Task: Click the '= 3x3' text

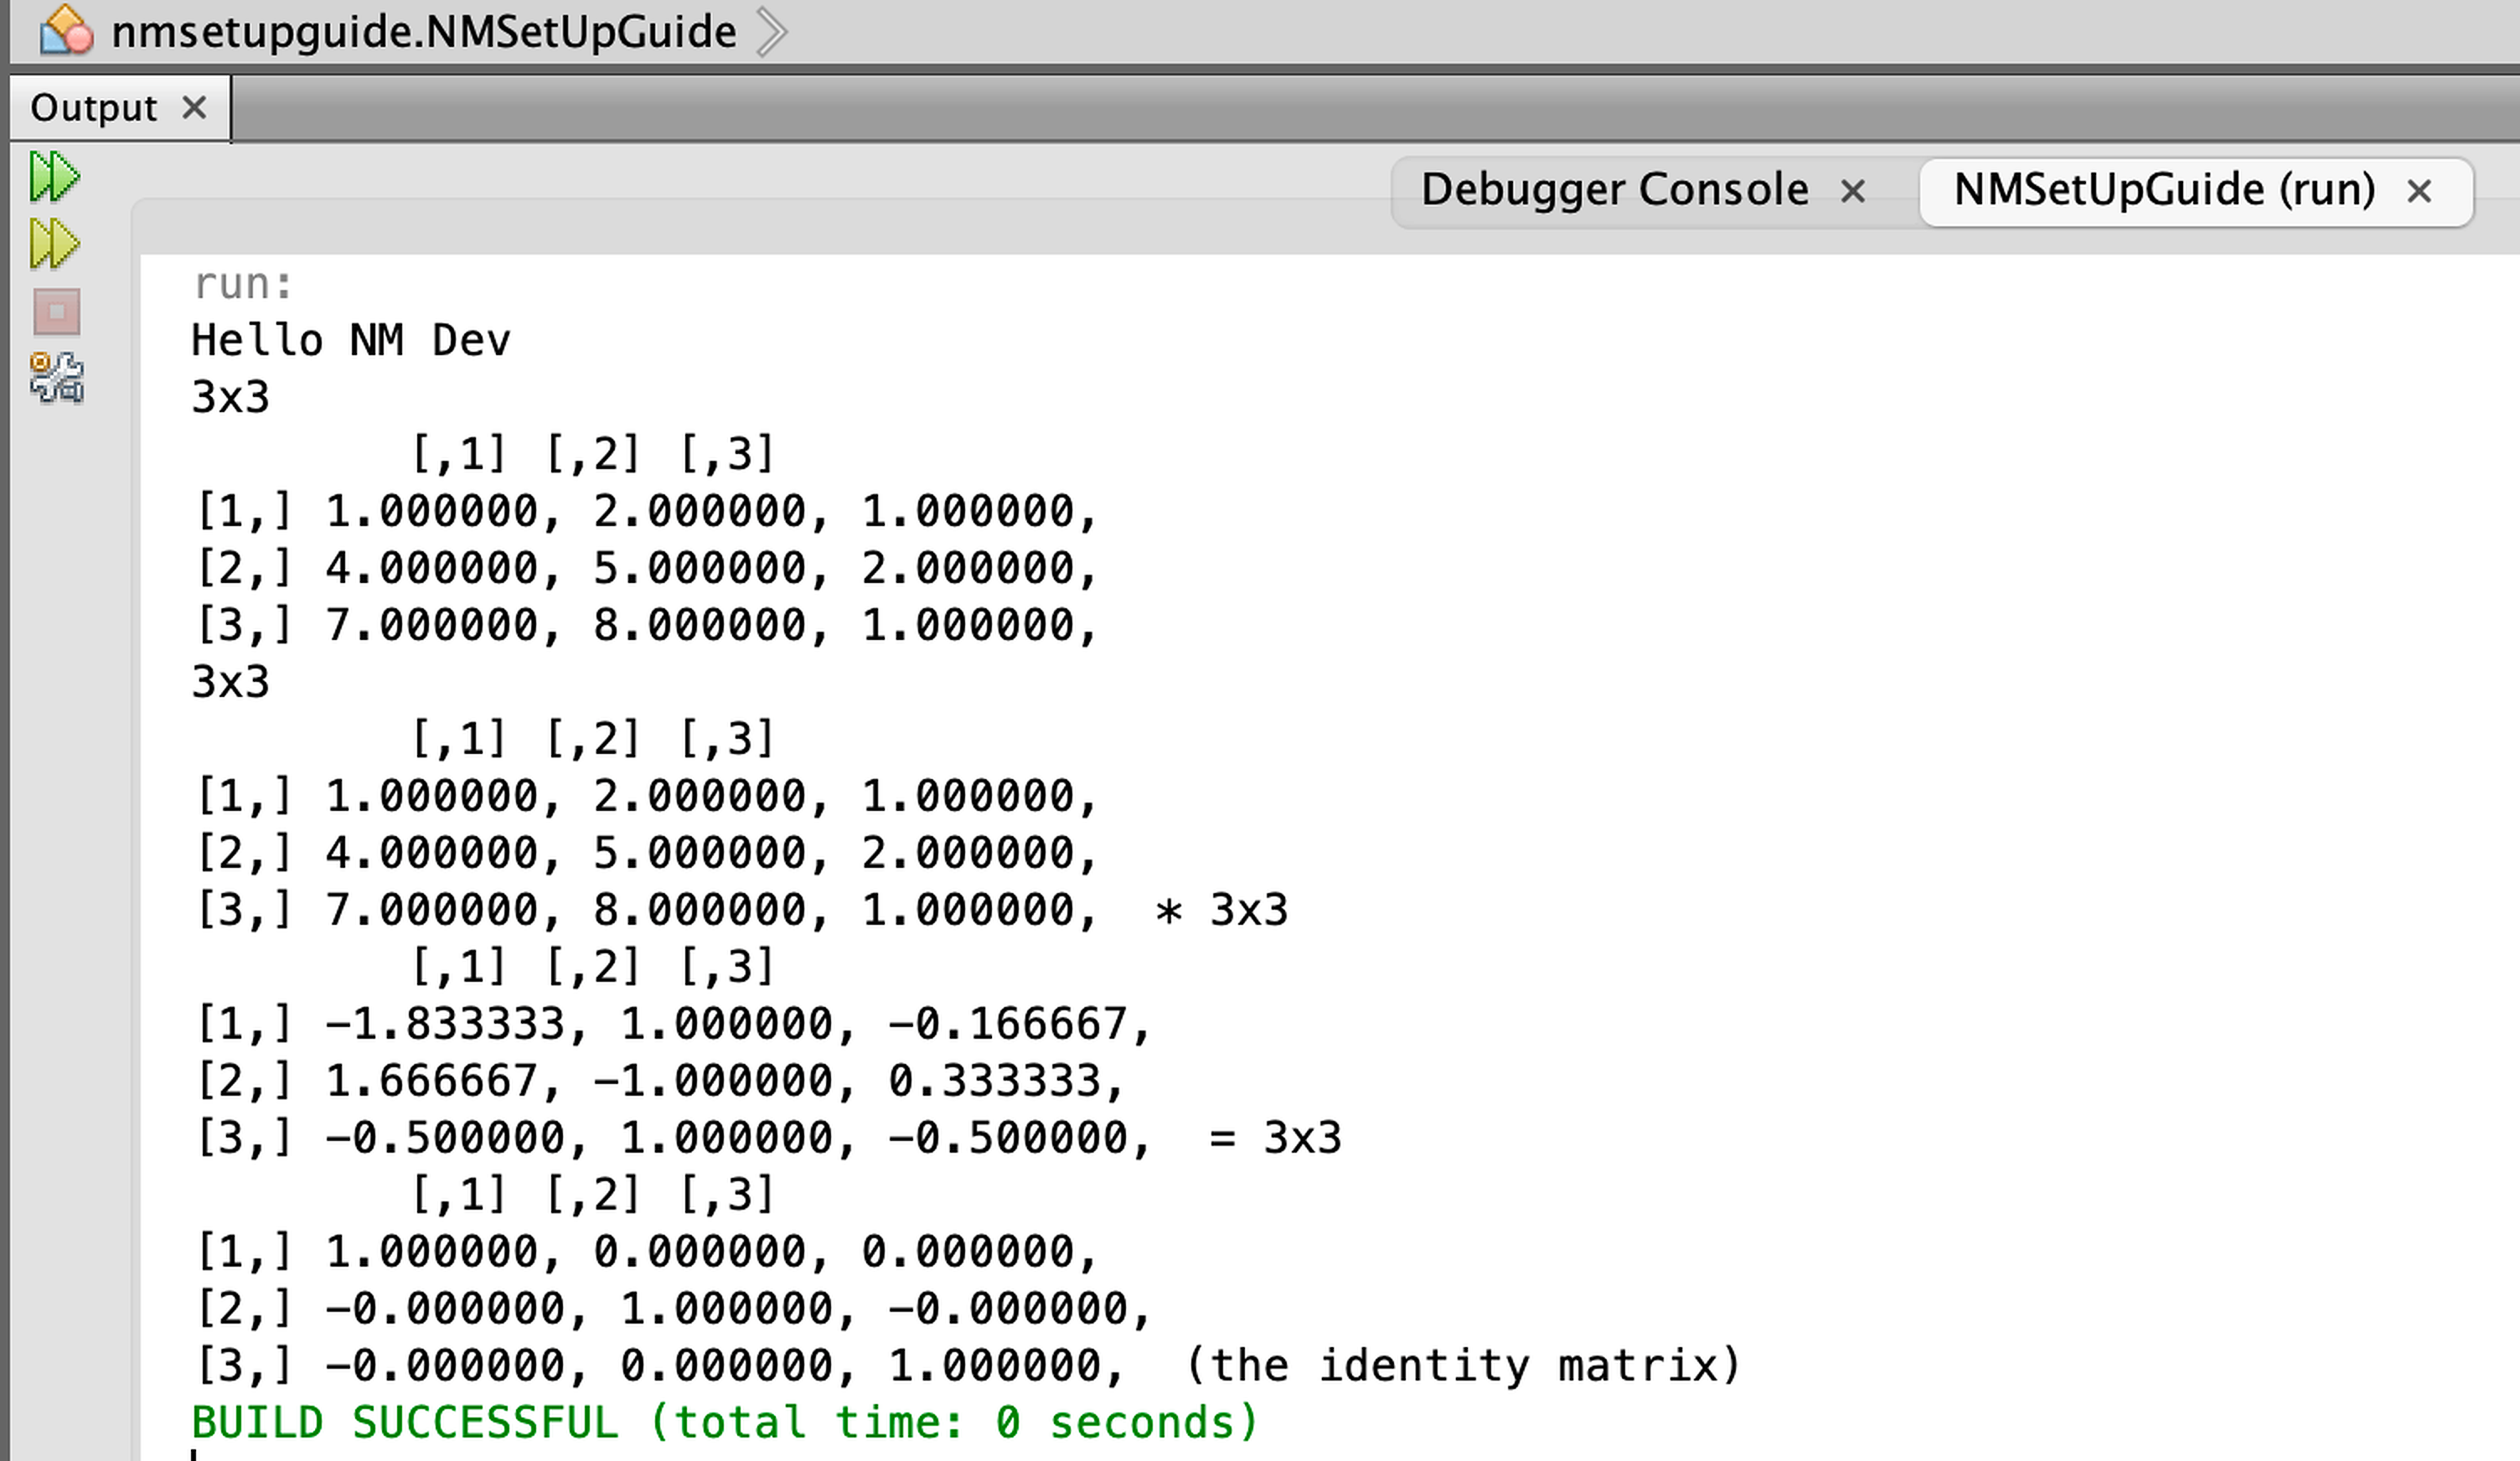Action: tap(1275, 1139)
